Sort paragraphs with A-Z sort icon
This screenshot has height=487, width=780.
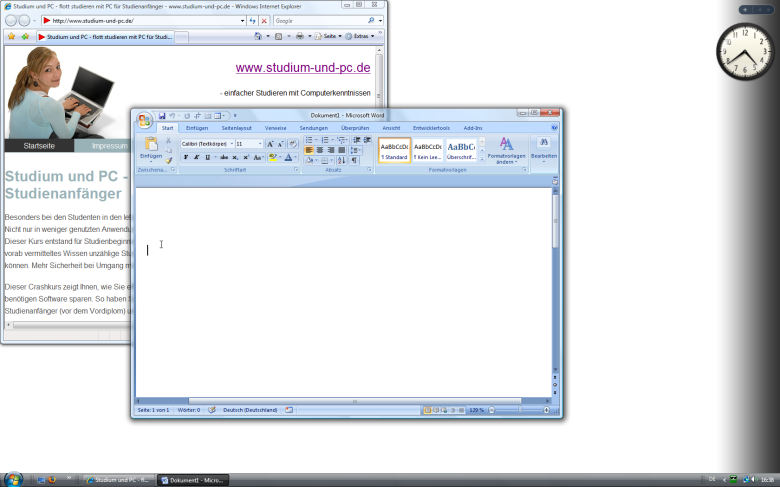click(x=341, y=160)
